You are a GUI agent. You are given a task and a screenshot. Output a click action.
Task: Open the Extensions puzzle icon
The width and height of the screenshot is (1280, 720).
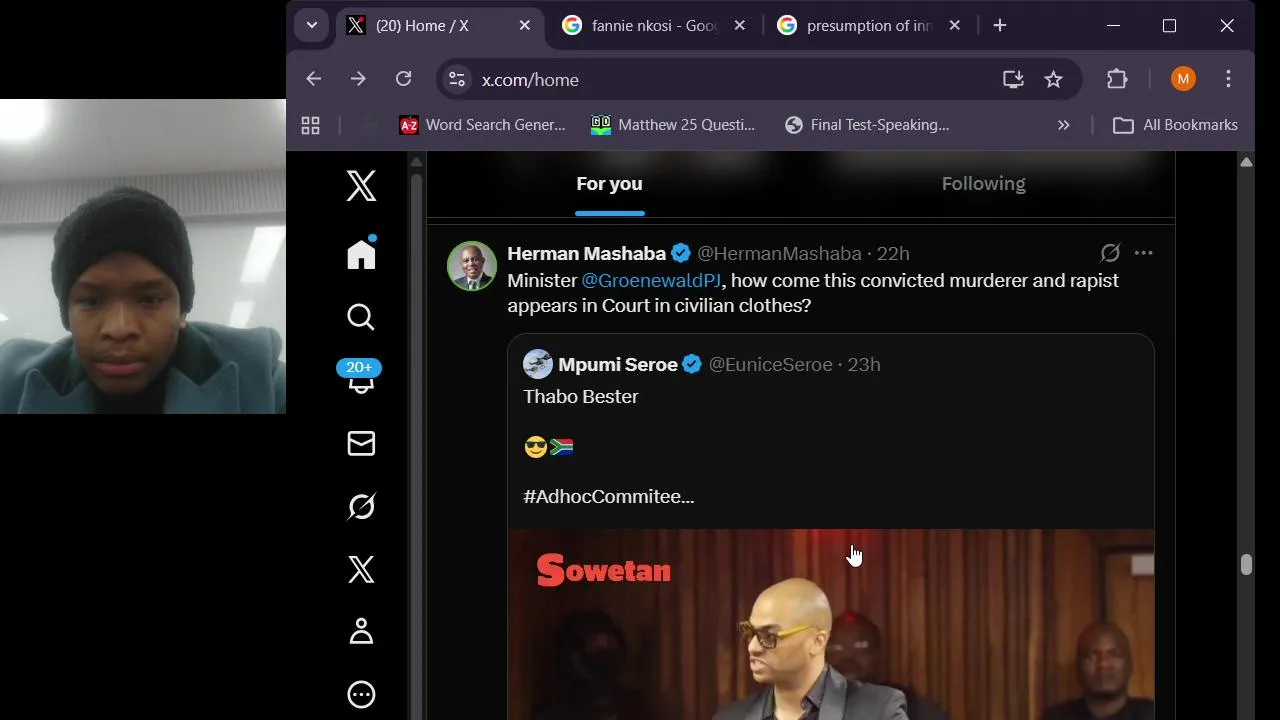[x=1117, y=79]
